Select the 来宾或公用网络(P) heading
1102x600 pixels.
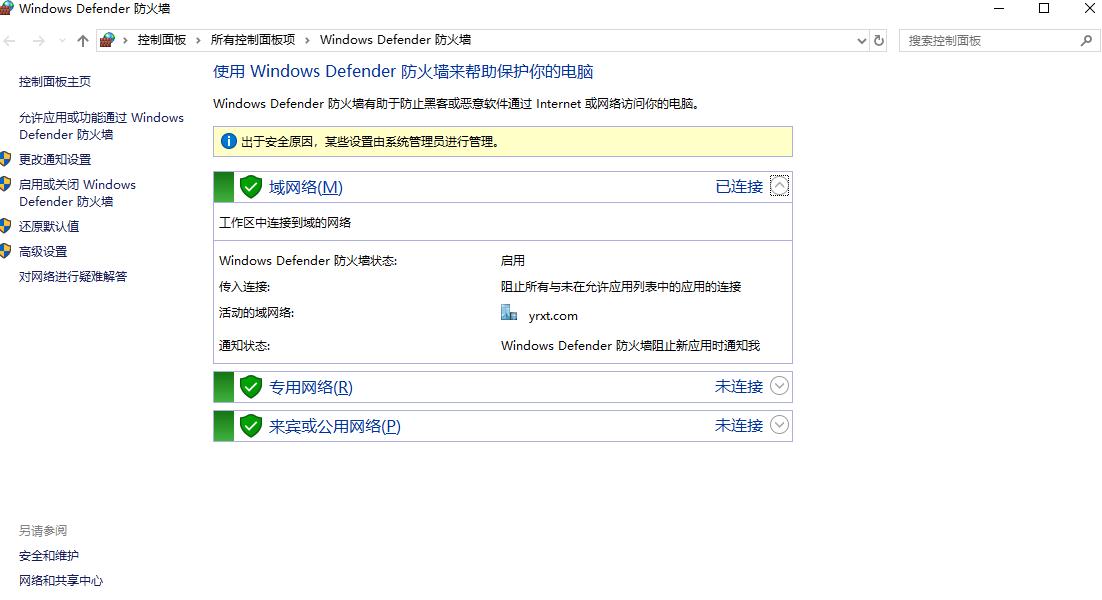[x=335, y=426]
